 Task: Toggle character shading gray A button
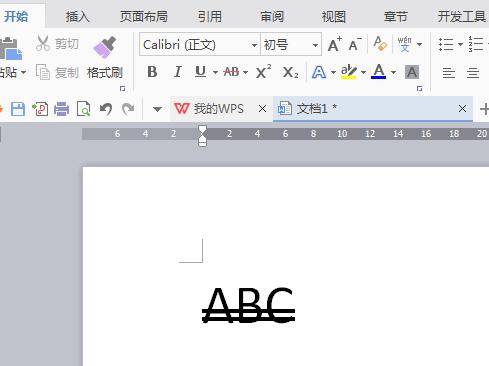tap(412, 72)
